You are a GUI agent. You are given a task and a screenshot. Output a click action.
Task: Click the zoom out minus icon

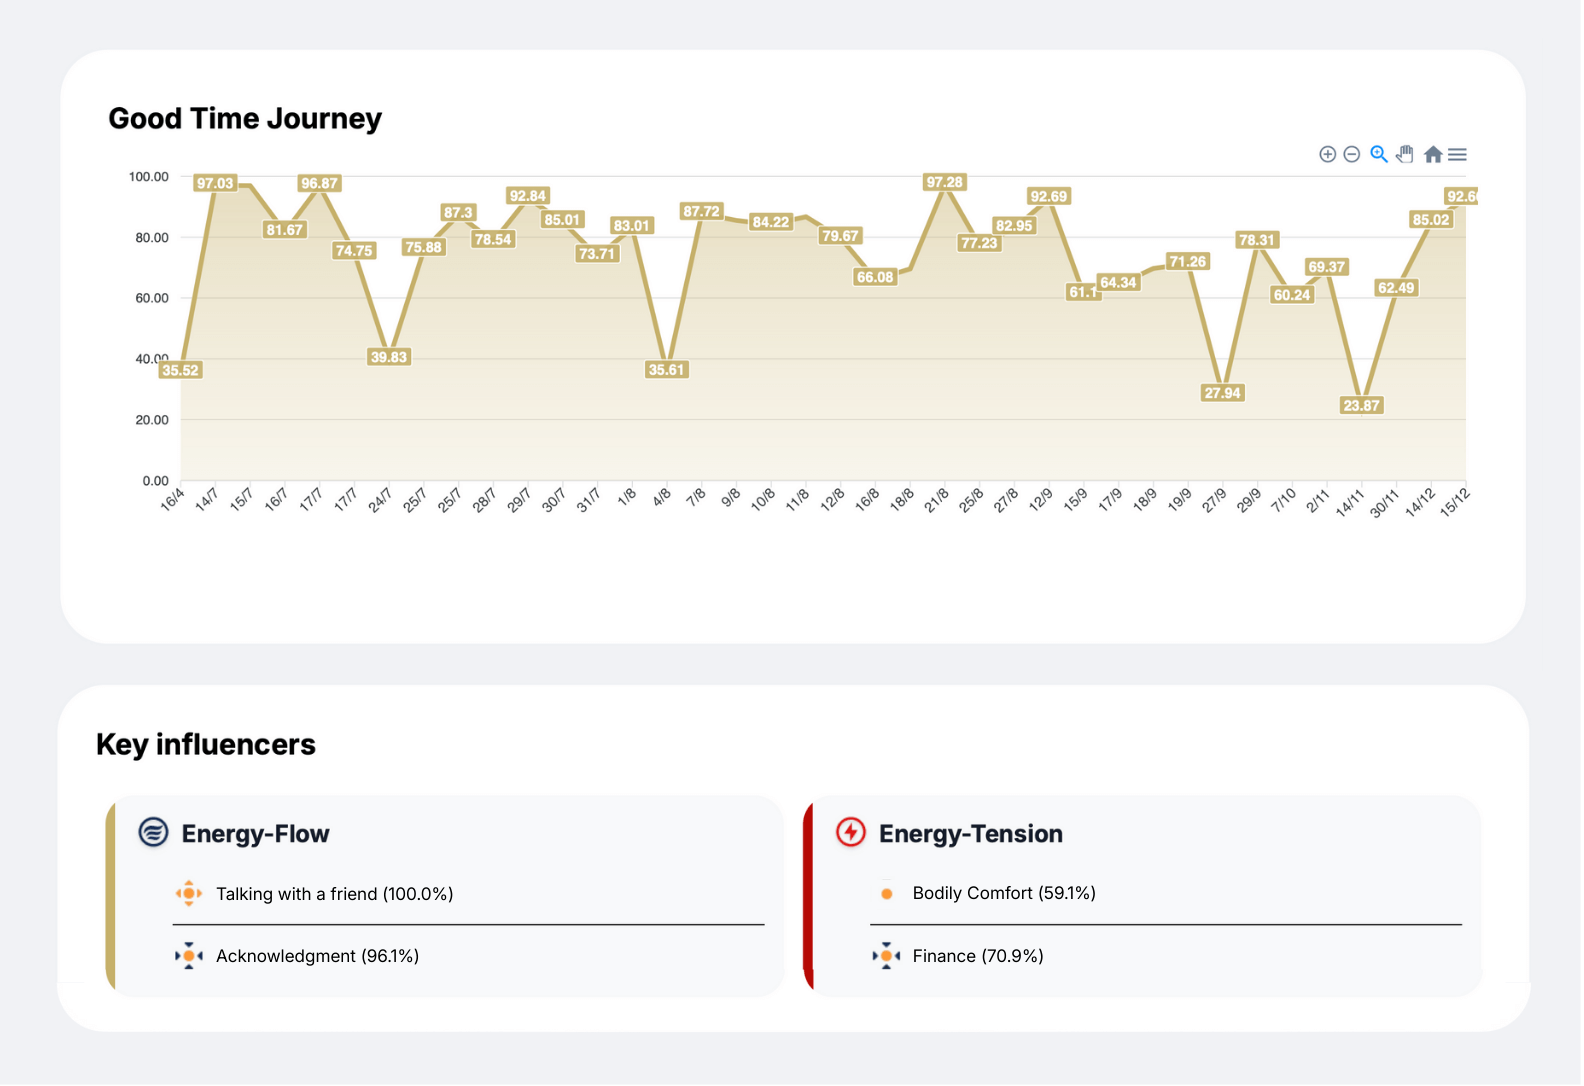[1351, 154]
